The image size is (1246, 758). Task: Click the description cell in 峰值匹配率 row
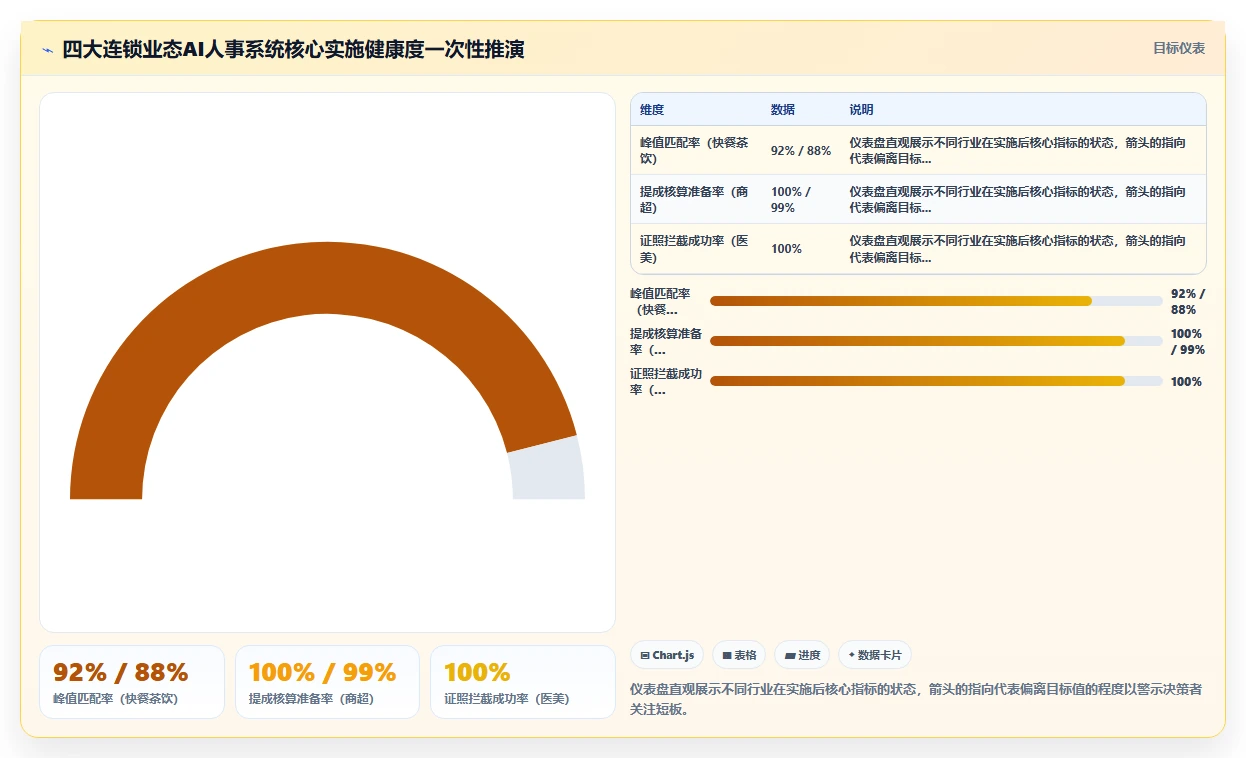click(1023, 150)
